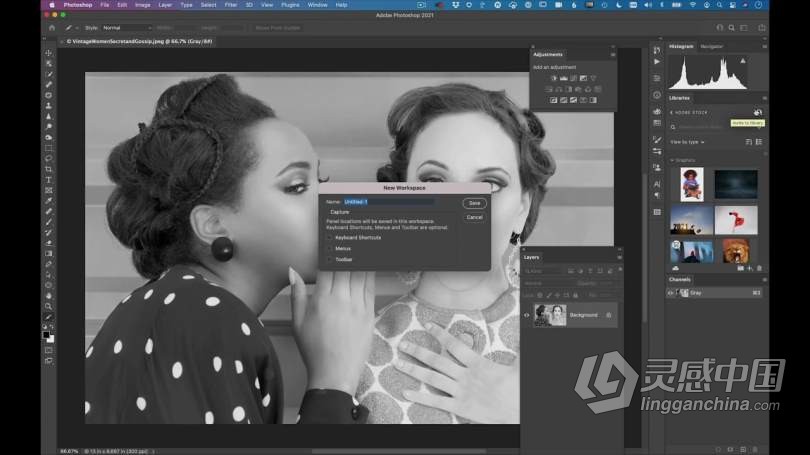Image resolution: width=810 pixels, height=455 pixels.
Task: Open the Apple menu
Action: coord(52,5)
